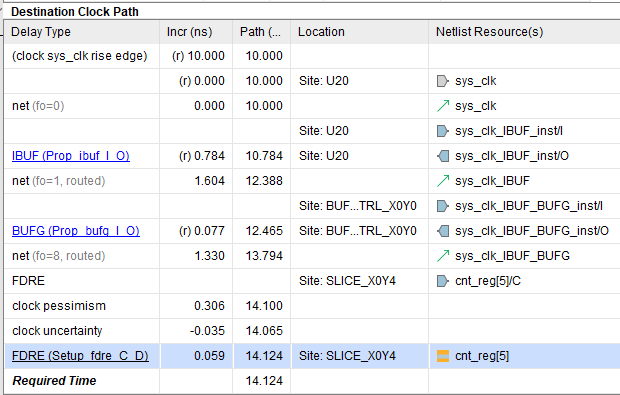Viewport: 620px width, 395px height.
Task: Select the sys_clk_IBUF_BUFG net name
Action: [x=512, y=256]
